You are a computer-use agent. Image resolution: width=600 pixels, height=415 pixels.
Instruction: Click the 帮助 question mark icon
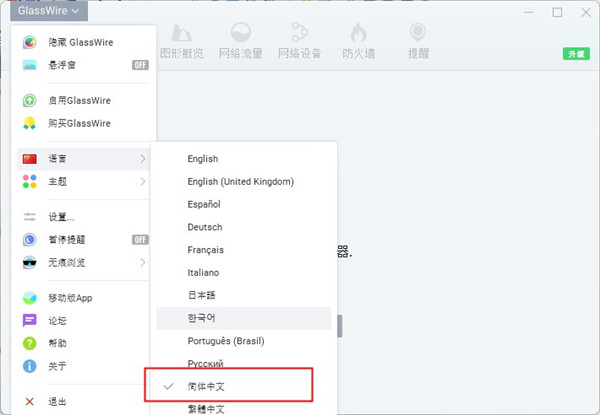point(29,344)
